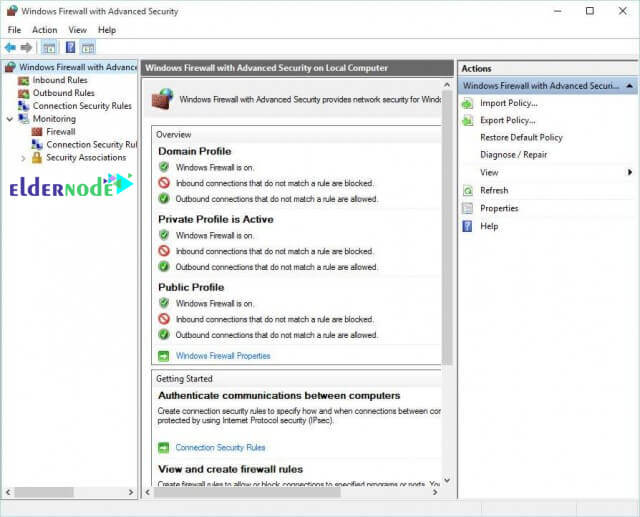The image size is (640, 517).
Task: Open the Windows Firewall Properties link
Action: (x=223, y=356)
